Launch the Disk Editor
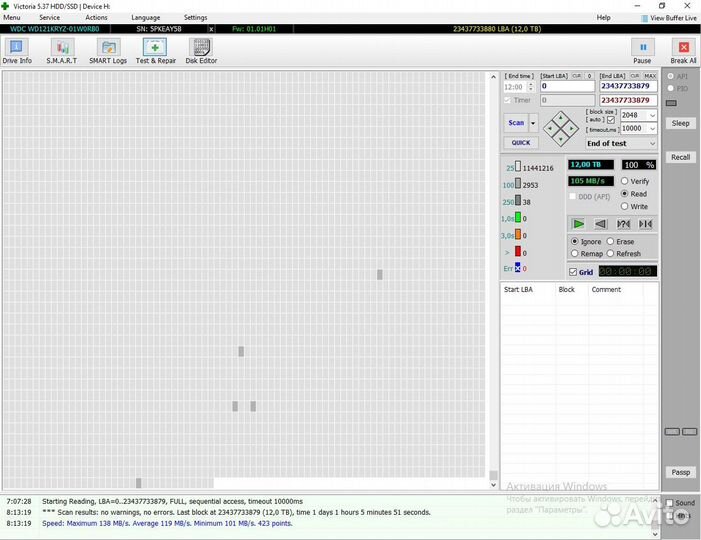The height and width of the screenshot is (540, 701). click(201, 50)
